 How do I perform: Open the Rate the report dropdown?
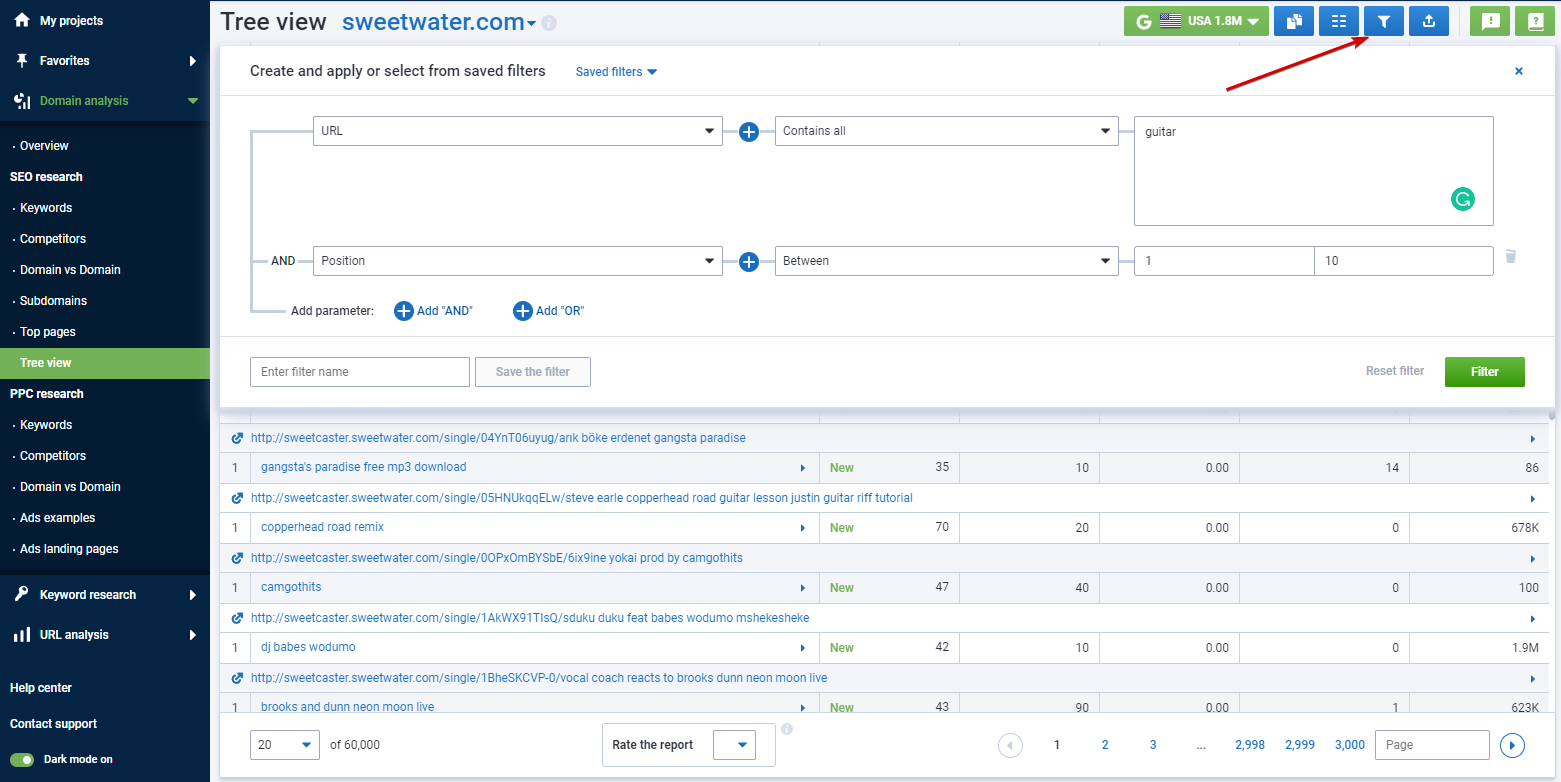(734, 745)
